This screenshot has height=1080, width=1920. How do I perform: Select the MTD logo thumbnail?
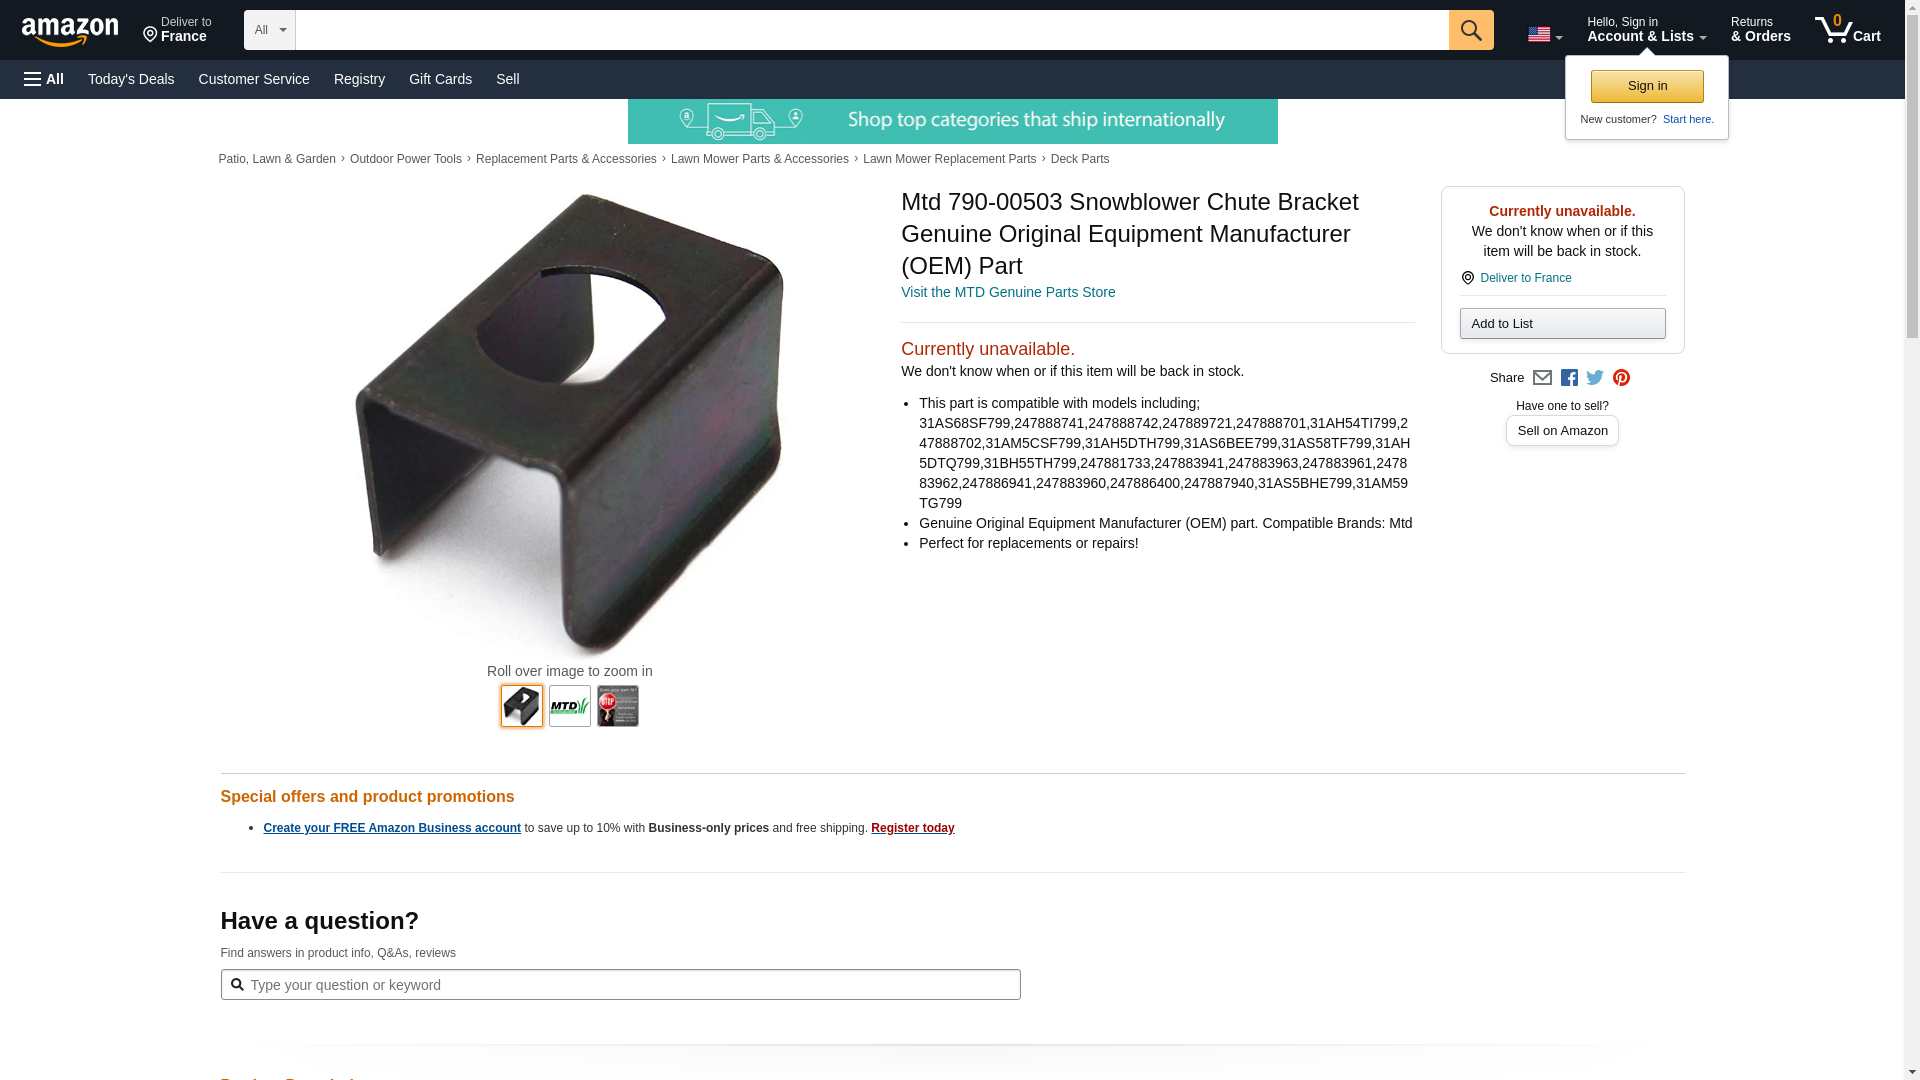pyautogui.click(x=570, y=706)
